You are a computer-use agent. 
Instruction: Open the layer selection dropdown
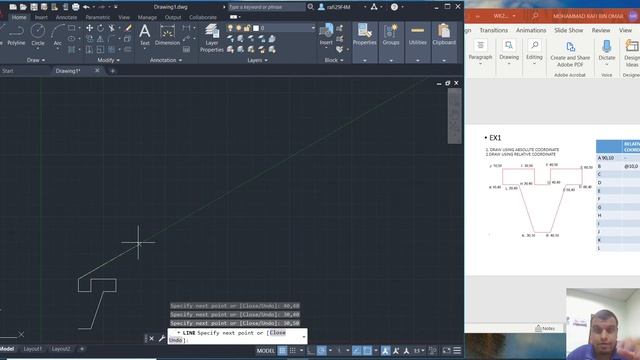pyautogui.click(x=313, y=28)
